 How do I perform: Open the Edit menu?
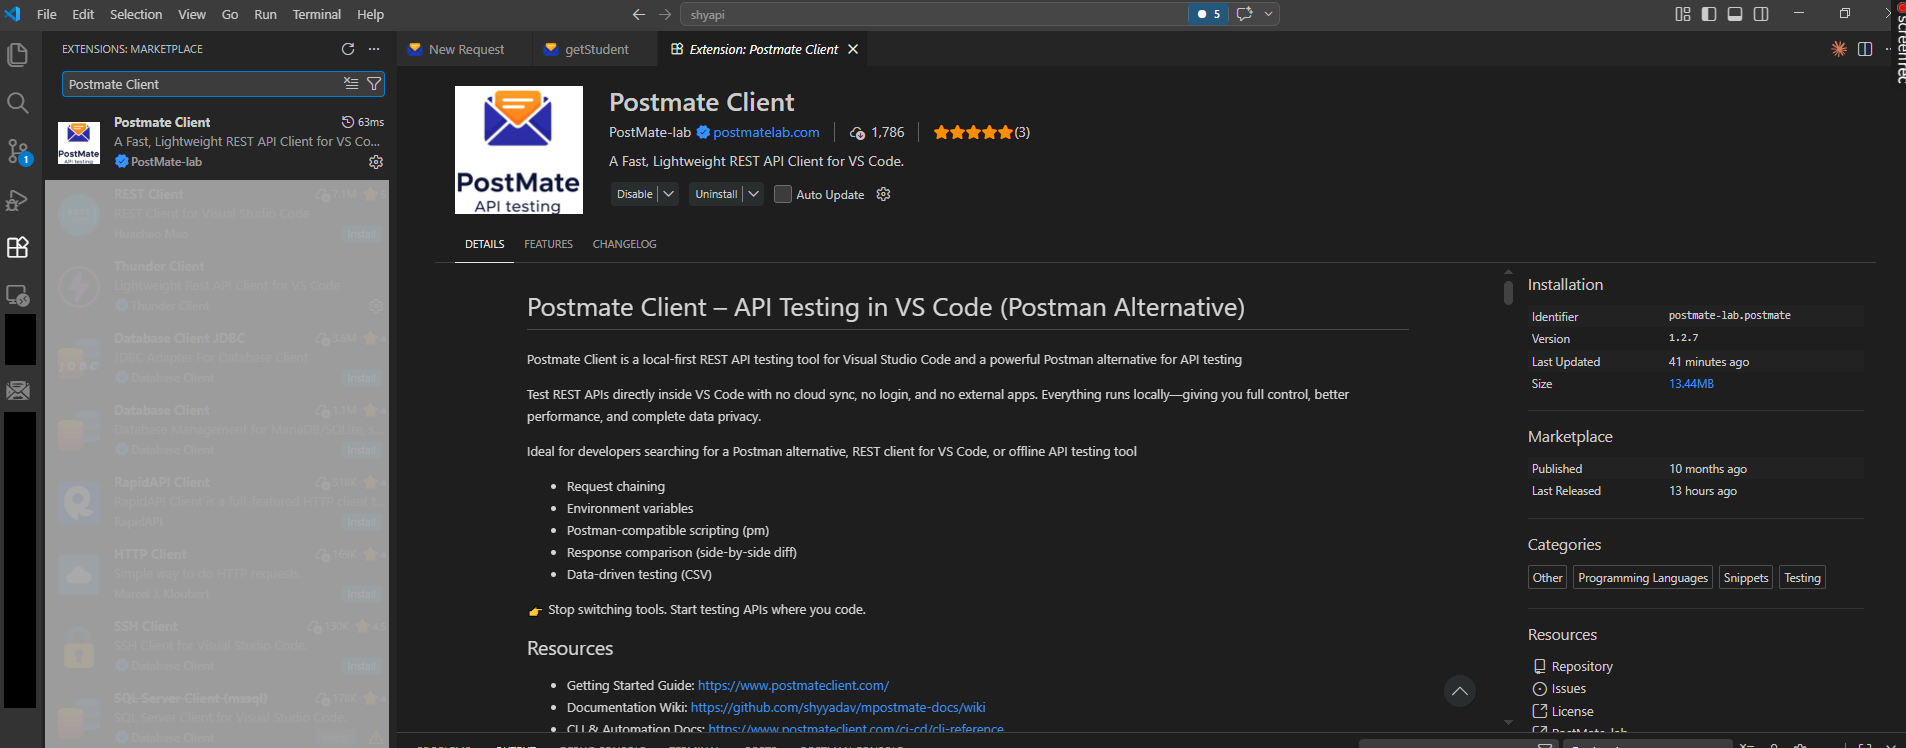[83, 14]
